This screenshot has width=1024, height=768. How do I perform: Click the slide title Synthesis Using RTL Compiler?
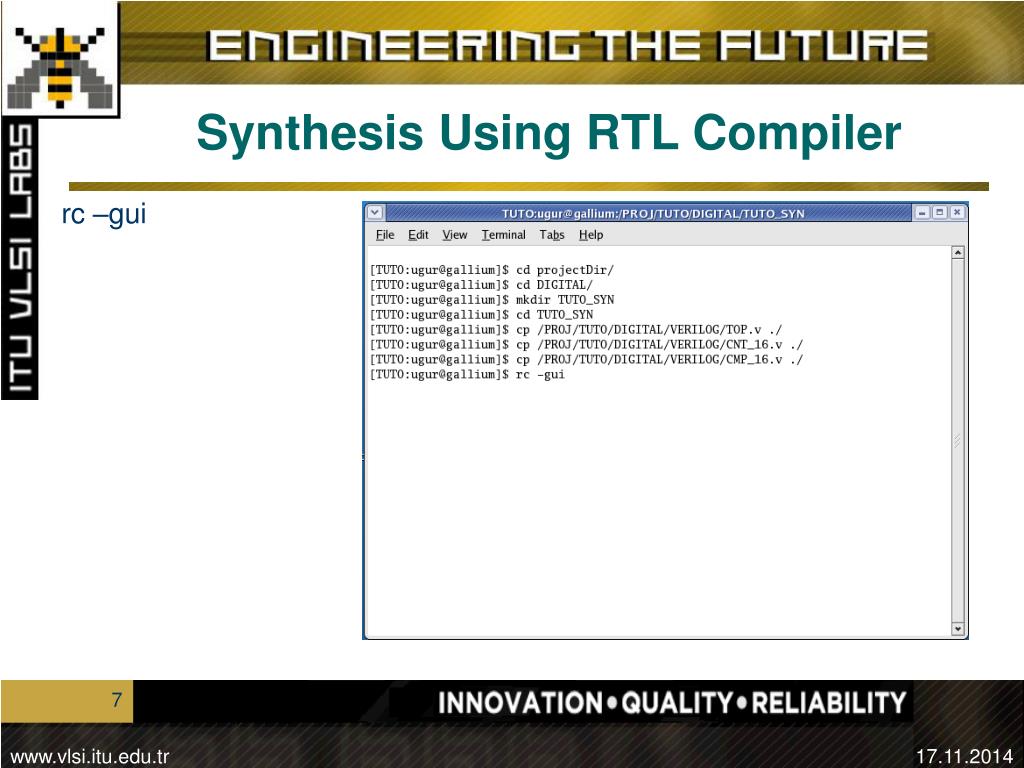point(549,133)
